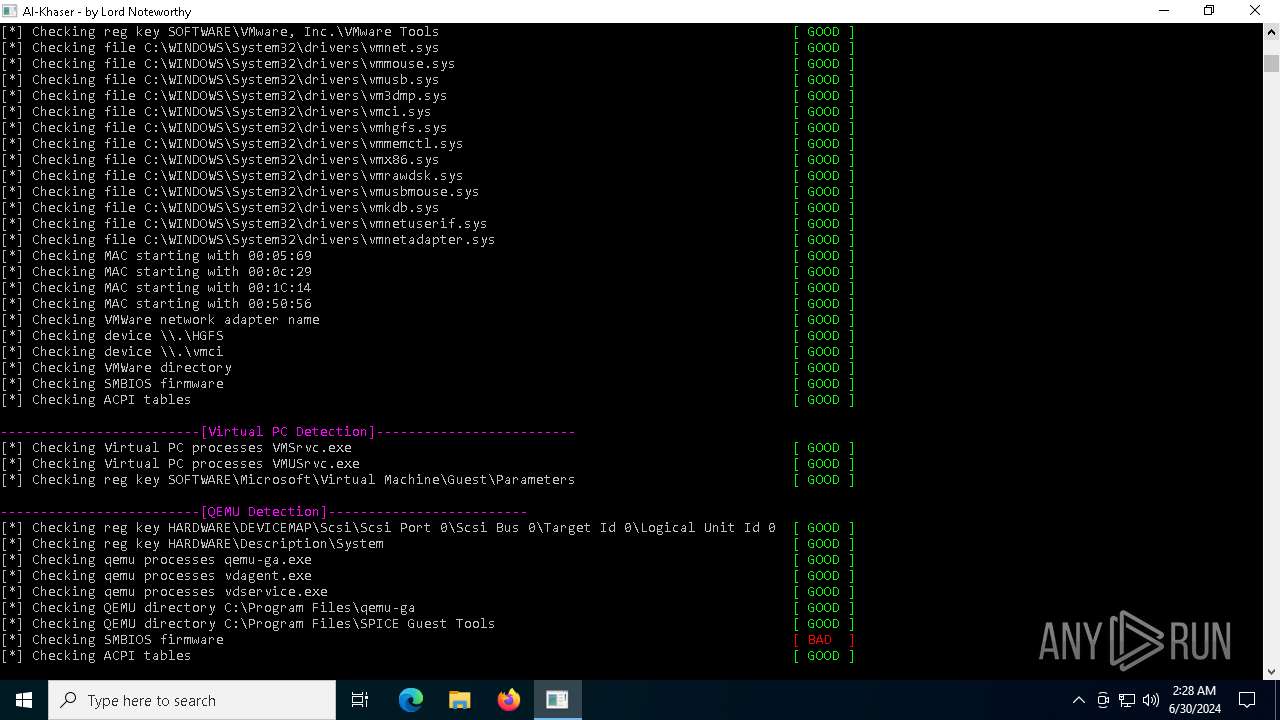
Task: Open Task View on the taskbar
Action: (x=360, y=700)
